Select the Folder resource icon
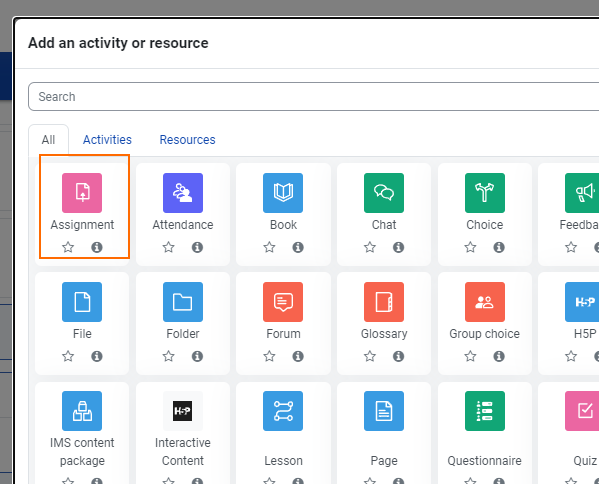The height and width of the screenshot is (484, 599). pos(183,302)
